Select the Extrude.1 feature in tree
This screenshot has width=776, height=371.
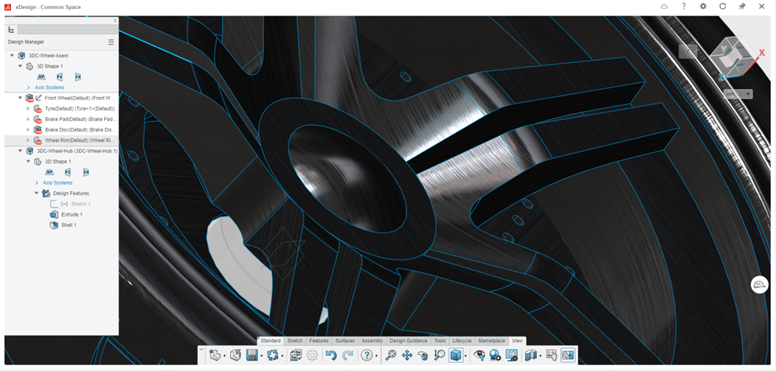(x=72, y=215)
